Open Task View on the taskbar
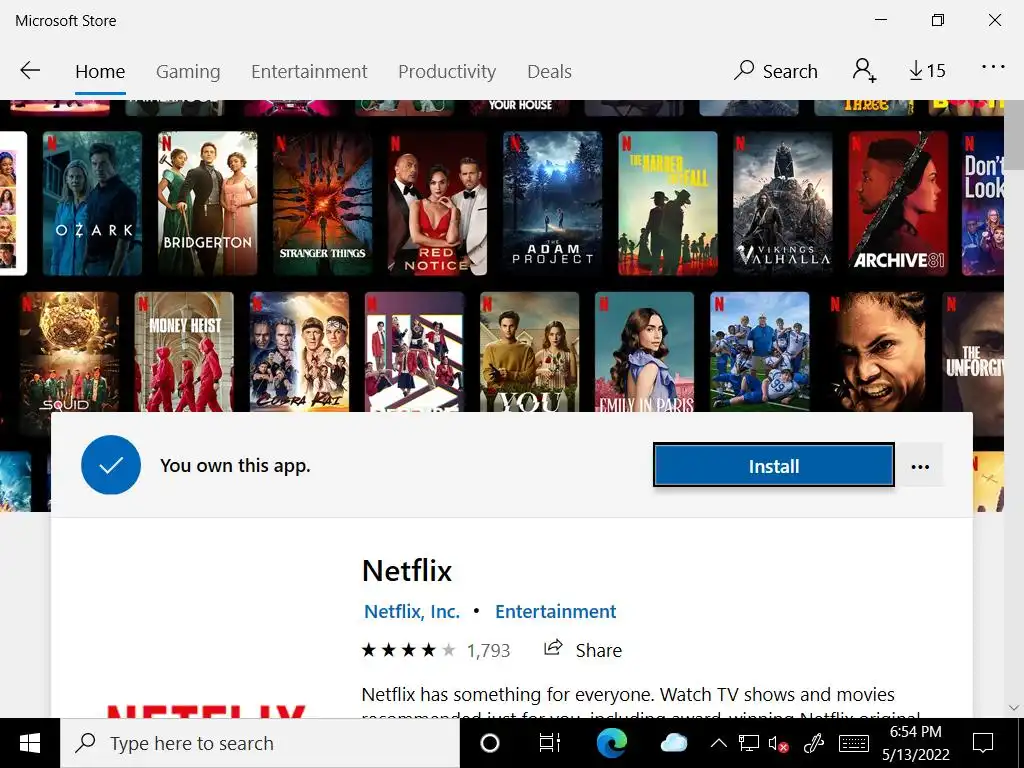 pos(549,743)
